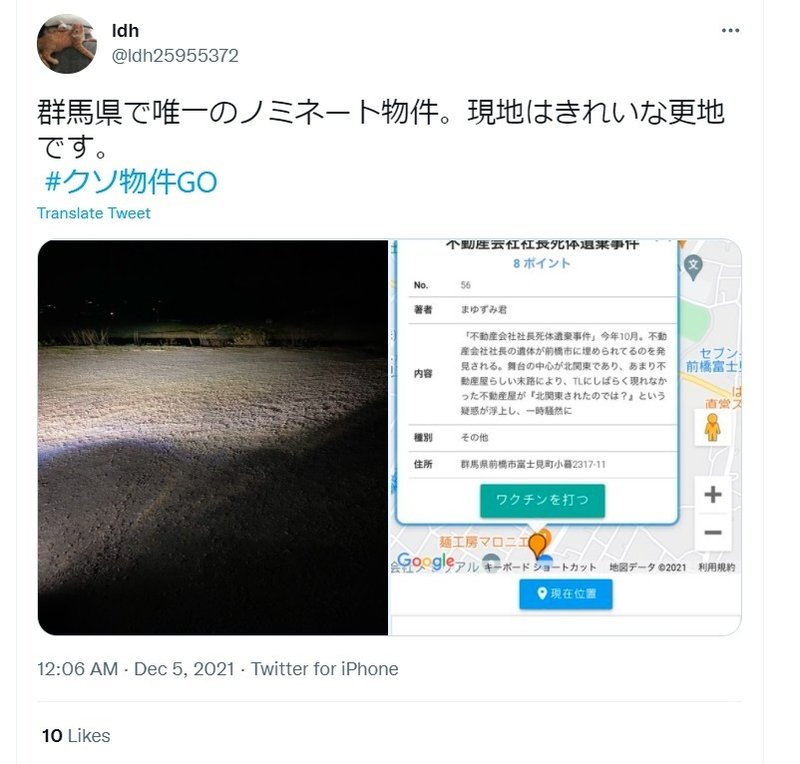Click the blue 現在位置 location button
Image resolution: width=800 pixels, height=764 pixels.
click(566, 594)
